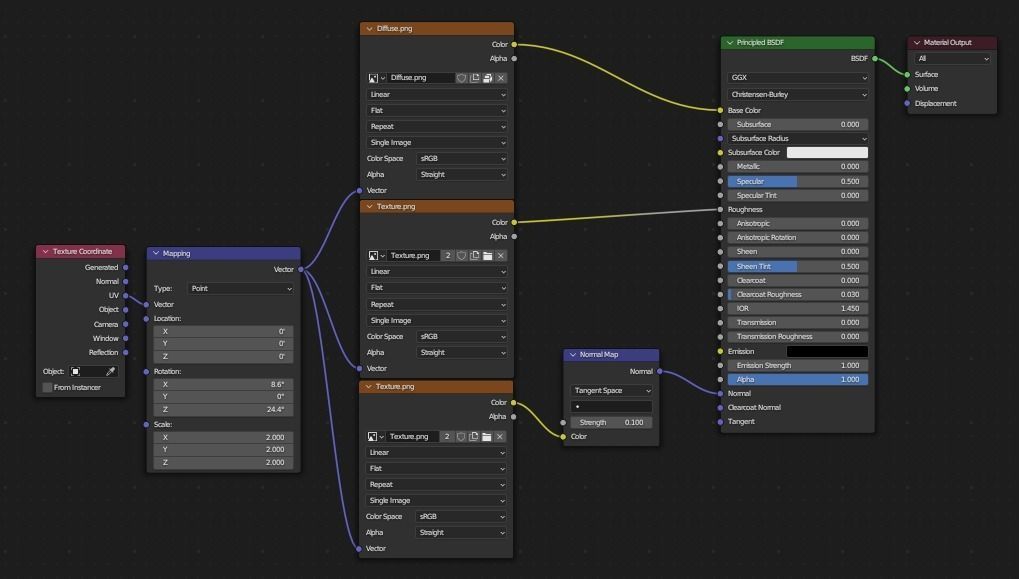
Task: Click BSDF output socket on Principled BSDF
Action: [875, 58]
